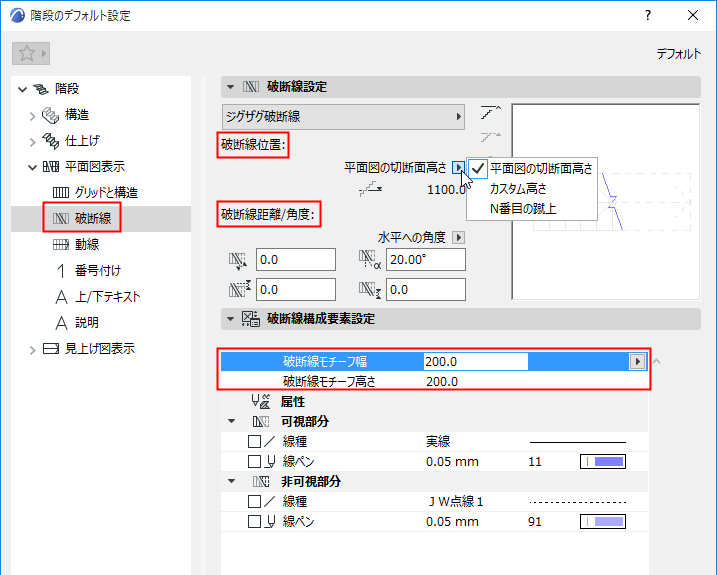Expand the 構造 tree node
The width and height of the screenshot is (717, 575).
pyautogui.click(x=32, y=116)
